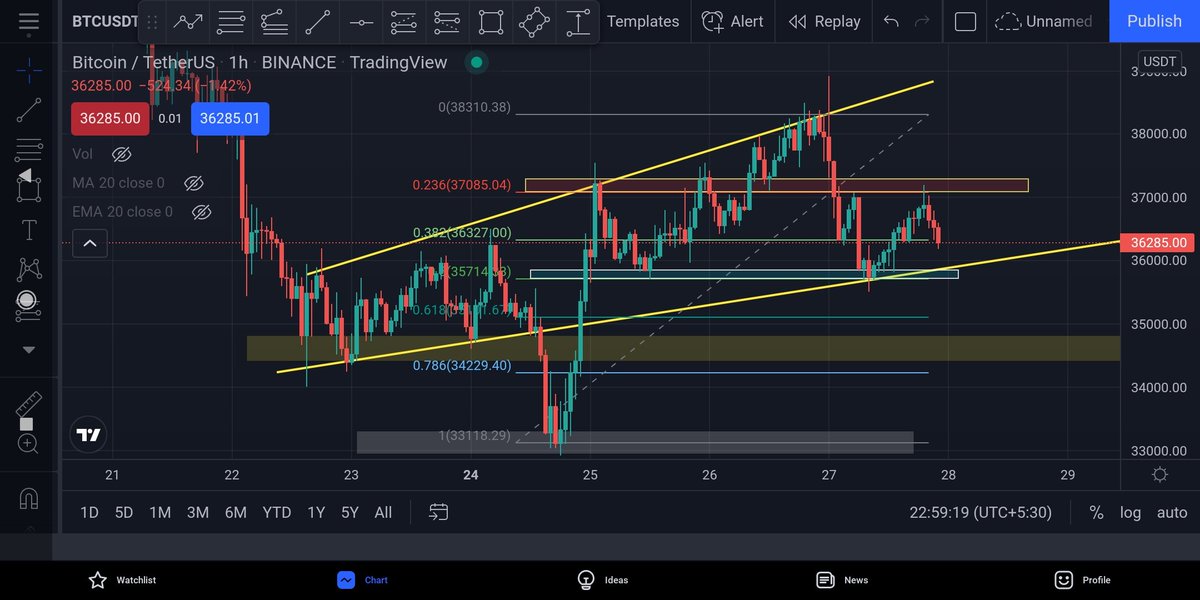Go to the News tab
The image size is (1200, 600).
click(x=842, y=579)
